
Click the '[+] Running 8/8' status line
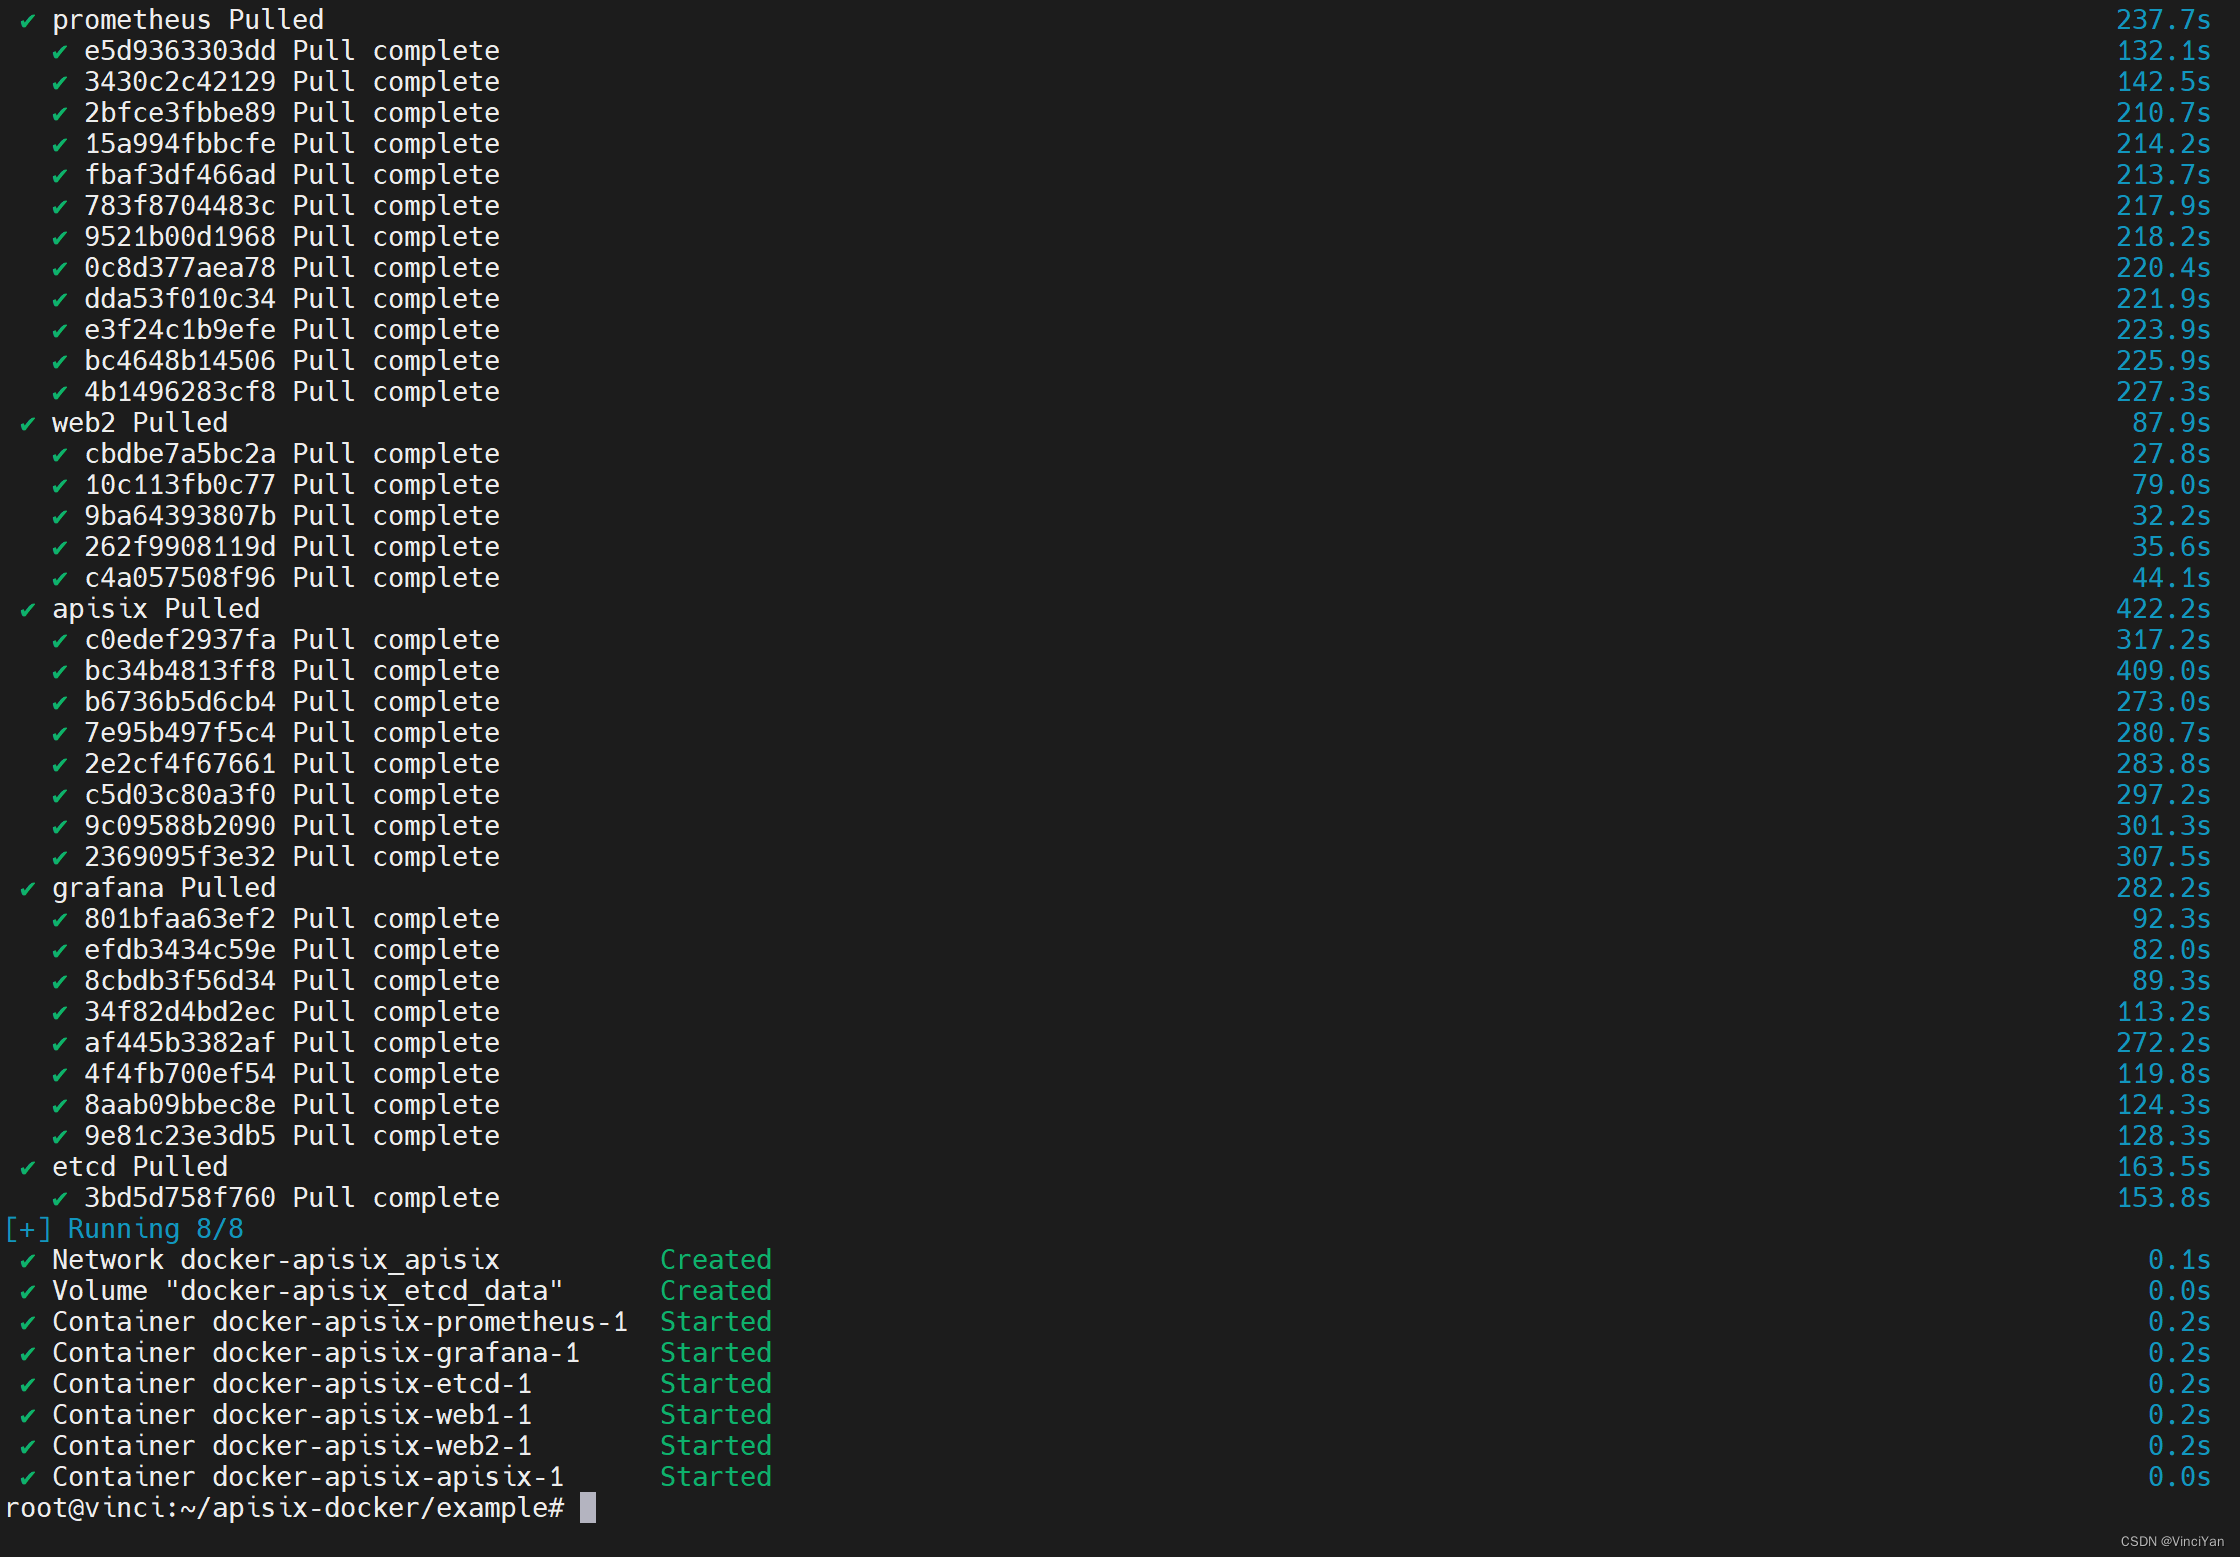[124, 1229]
